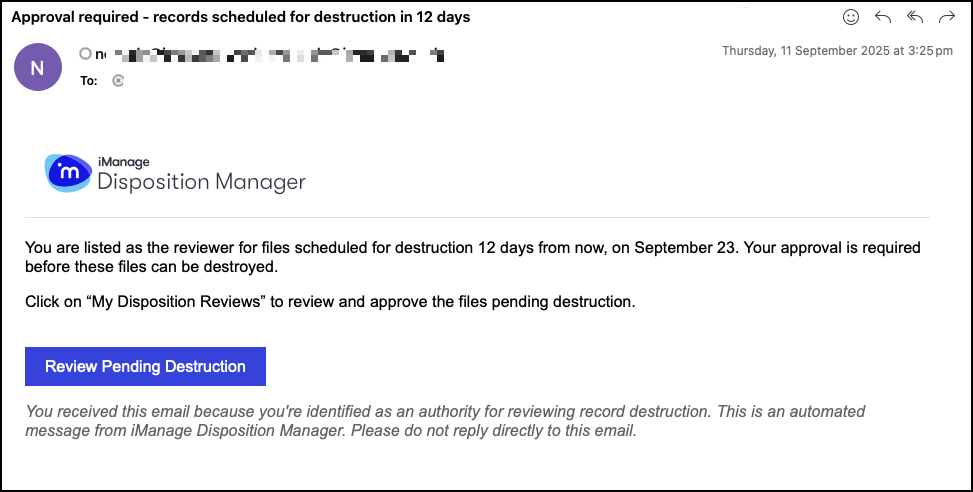
Task: Click recipient presence indicator beside To:
Action: (119, 81)
